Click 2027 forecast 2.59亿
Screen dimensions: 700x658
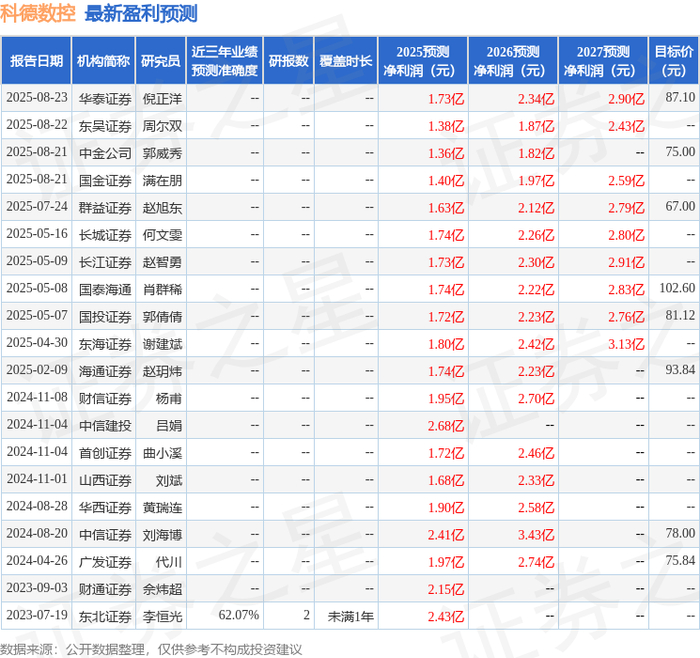pos(626,181)
